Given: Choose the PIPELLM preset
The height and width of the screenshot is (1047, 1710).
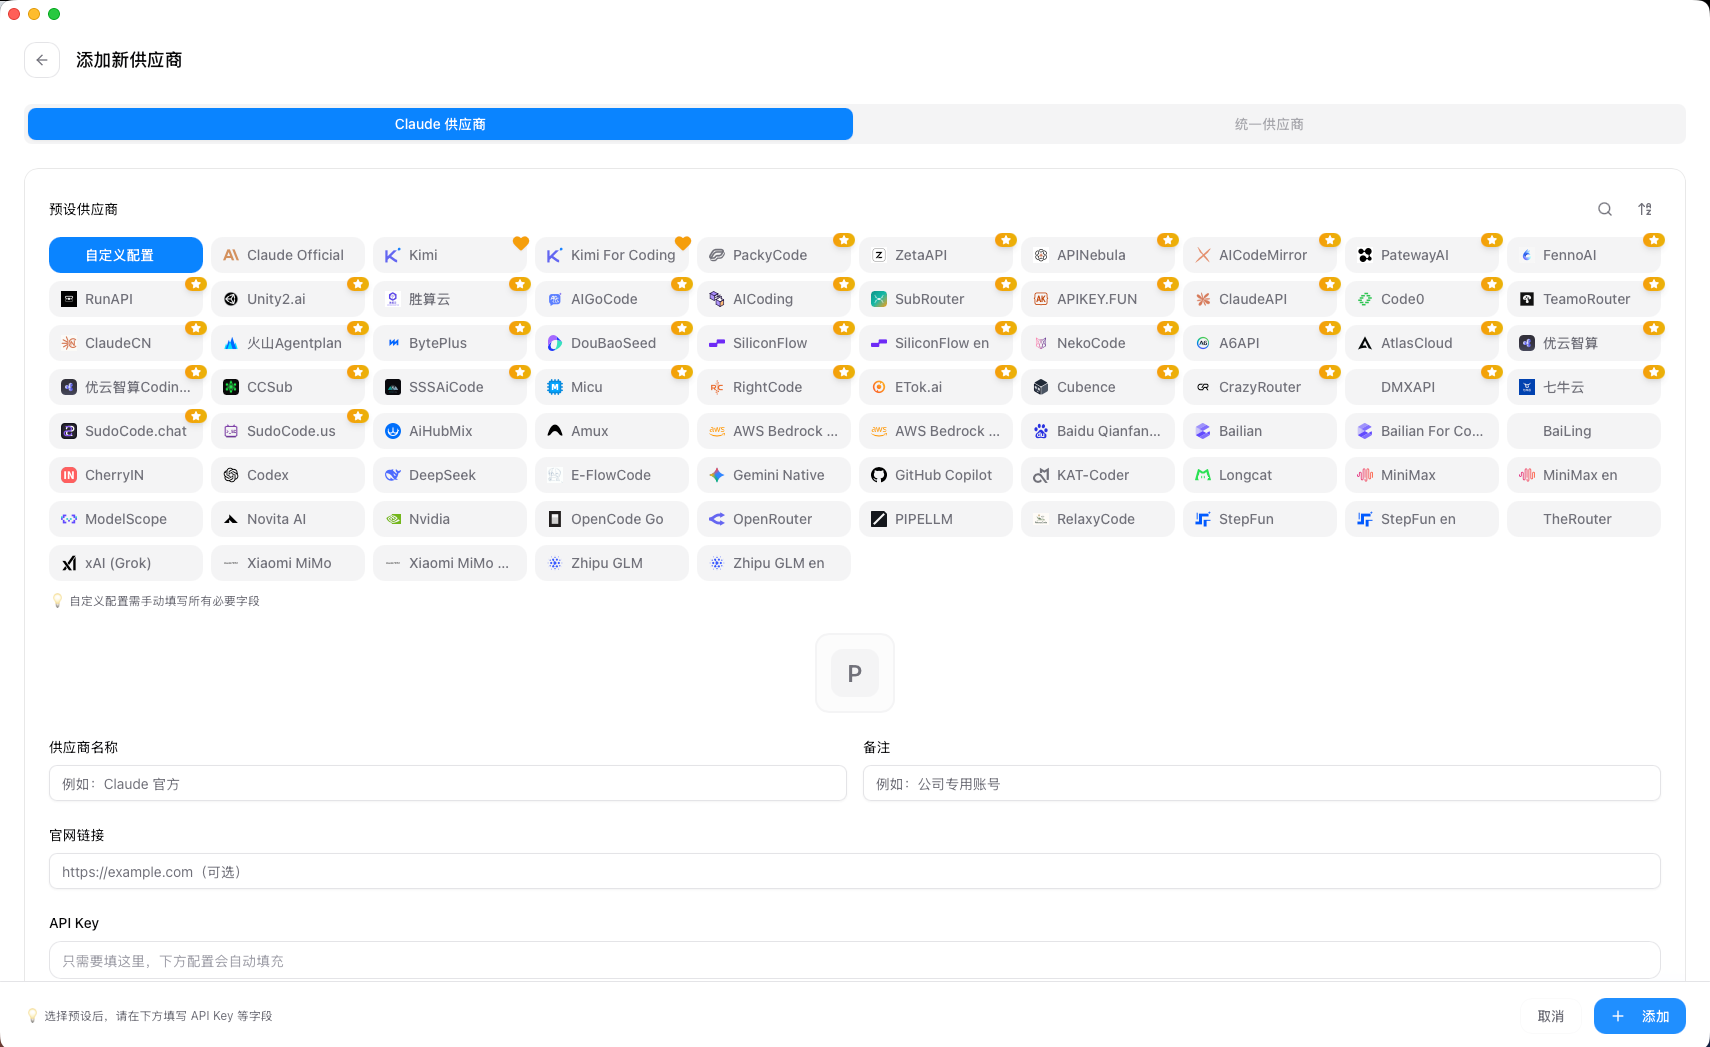Looking at the screenshot, I should click(x=936, y=519).
